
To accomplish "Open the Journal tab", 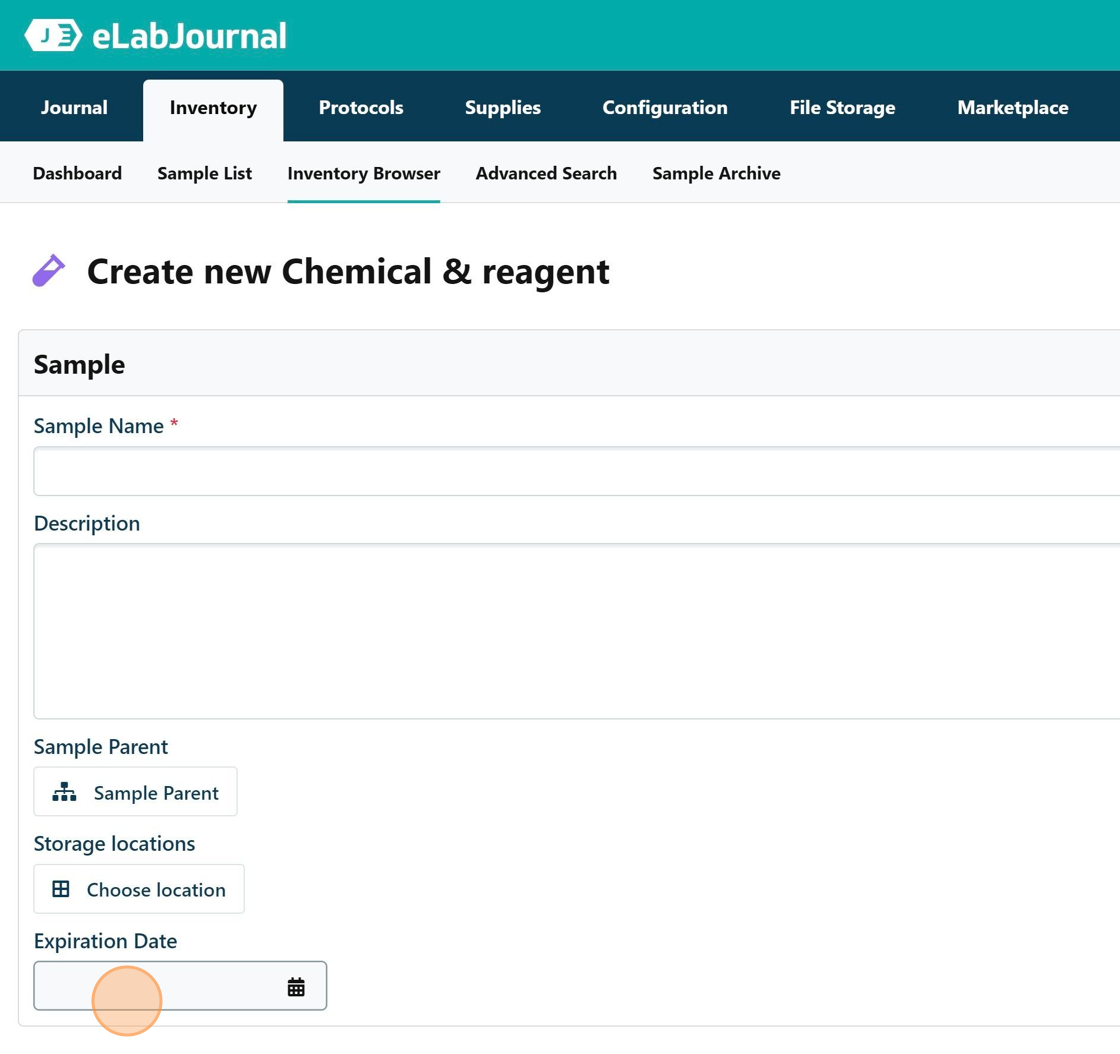I will click(x=74, y=108).
